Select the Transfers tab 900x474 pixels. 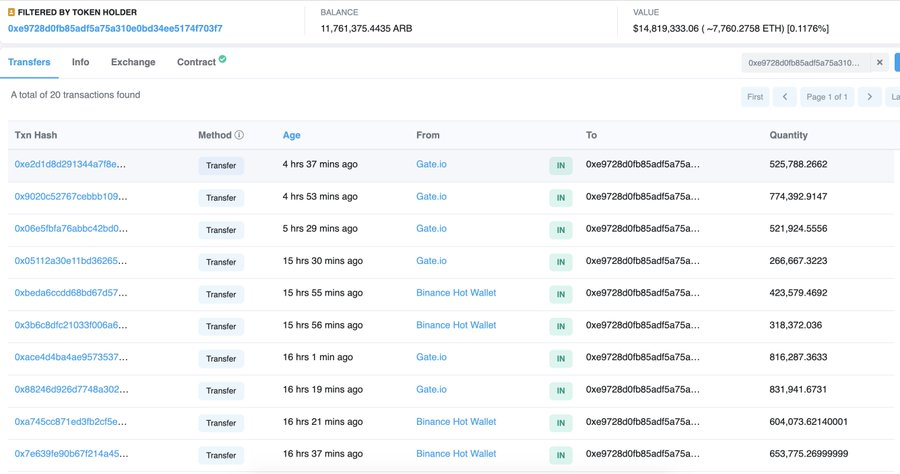coord(29,62)
